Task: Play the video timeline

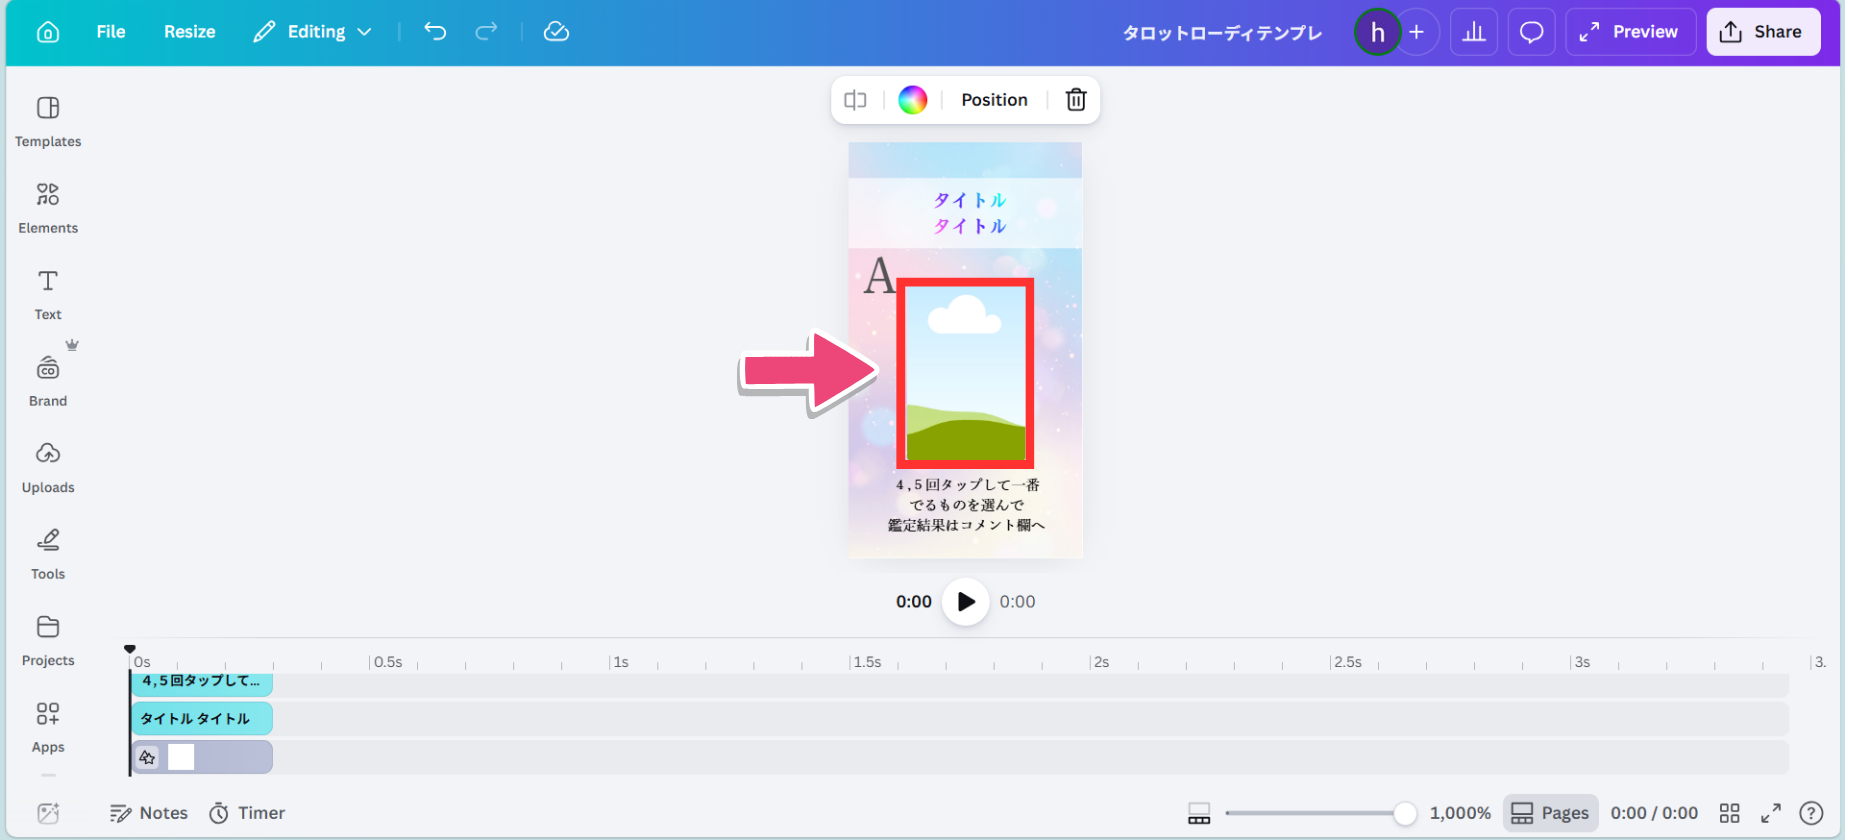Action: pyautogui.click(x=965, y=602)
